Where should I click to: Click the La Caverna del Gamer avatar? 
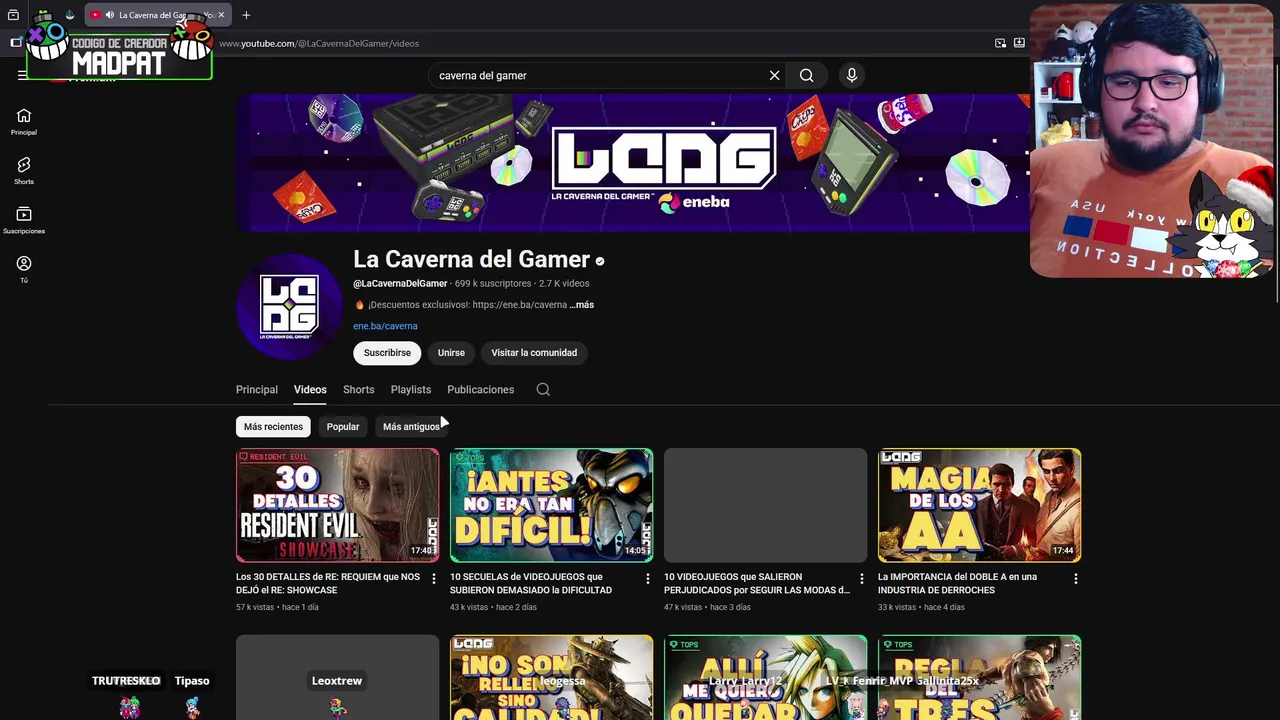pyautogui.click(x=290, y=305)
